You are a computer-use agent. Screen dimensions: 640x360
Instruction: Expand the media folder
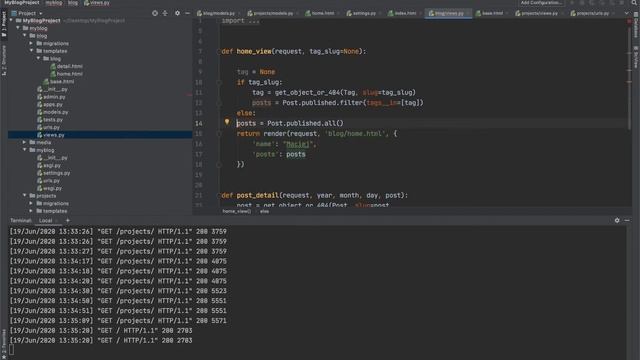25,142
